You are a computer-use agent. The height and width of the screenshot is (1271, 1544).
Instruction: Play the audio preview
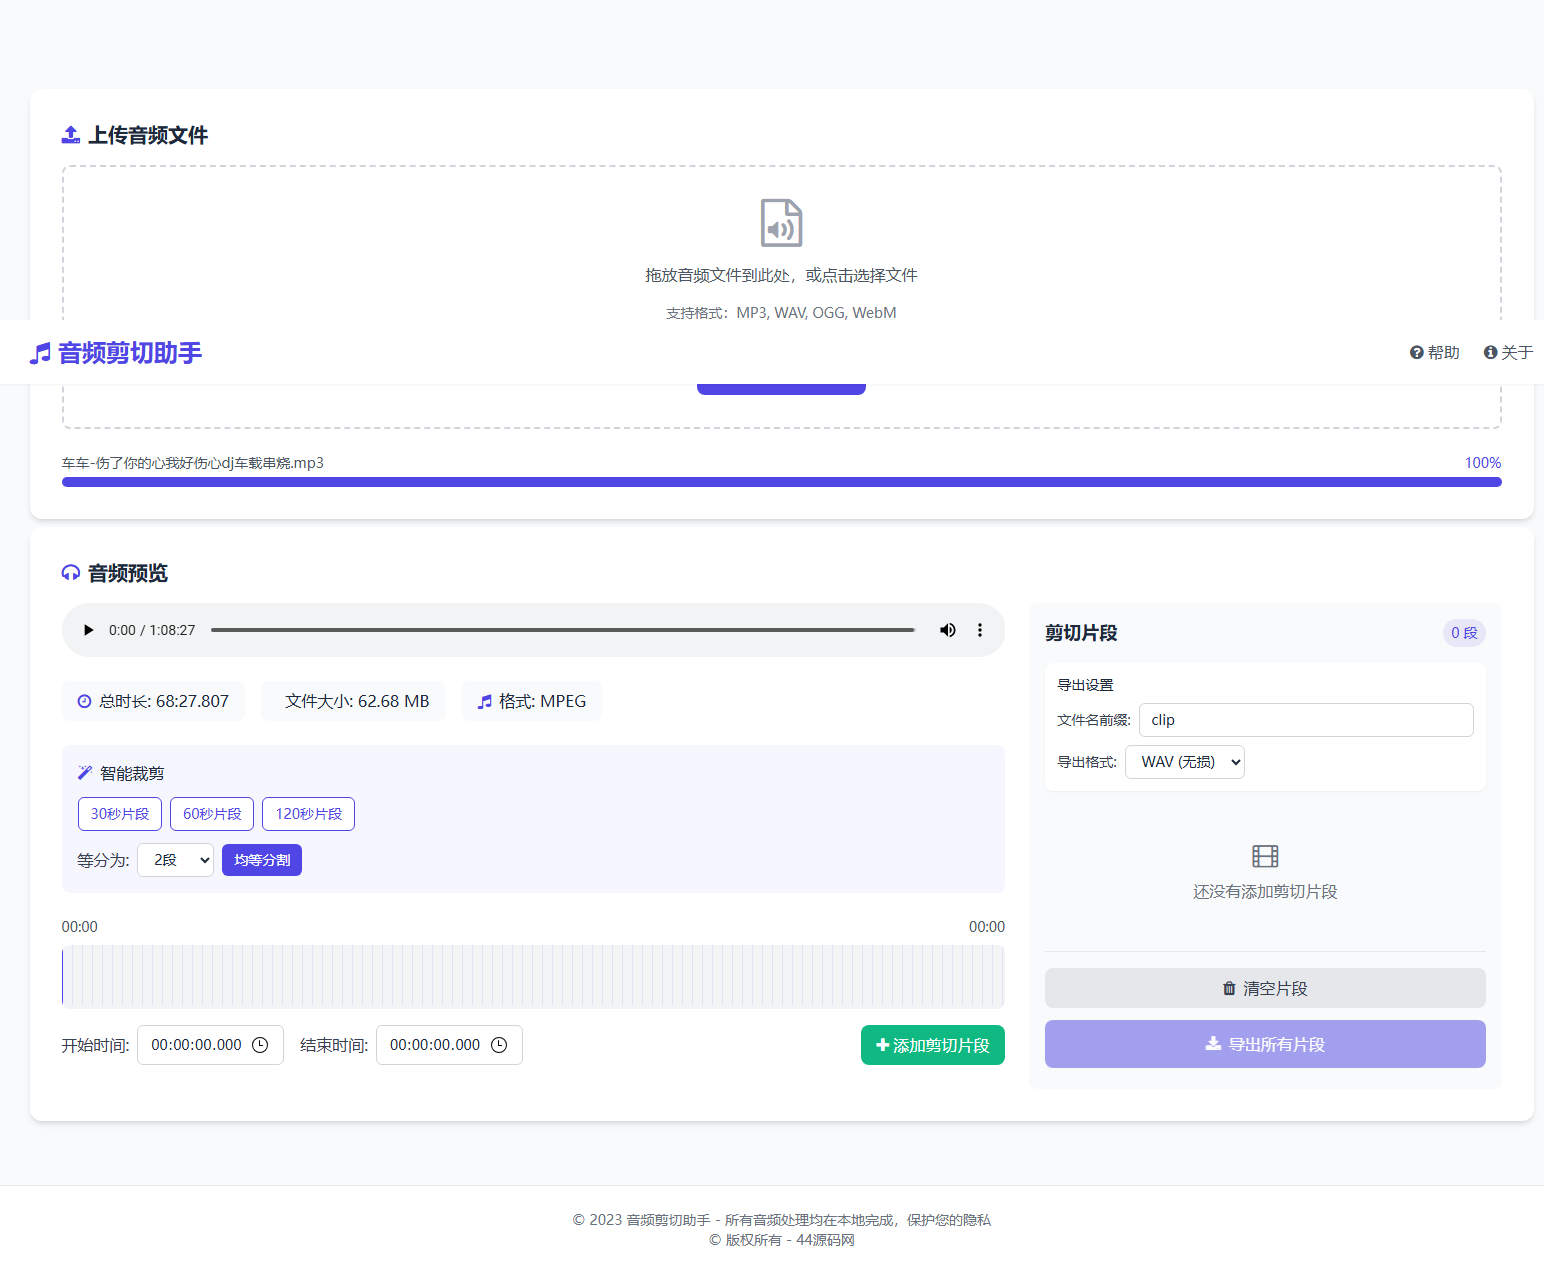(x=89, y=630)
